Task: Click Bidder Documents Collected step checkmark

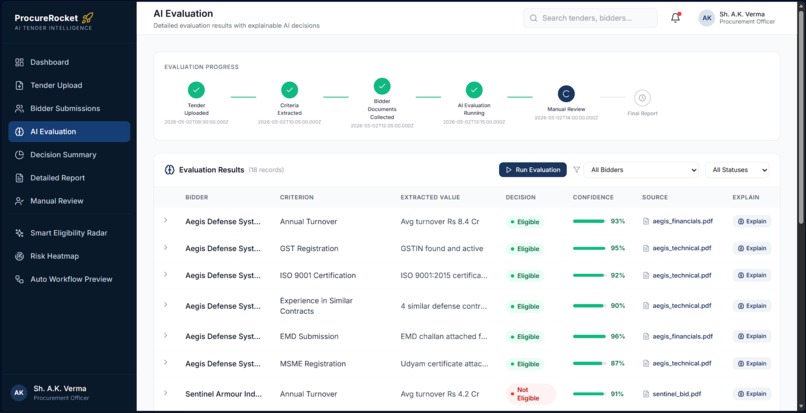Action: (x=382, y=86)
